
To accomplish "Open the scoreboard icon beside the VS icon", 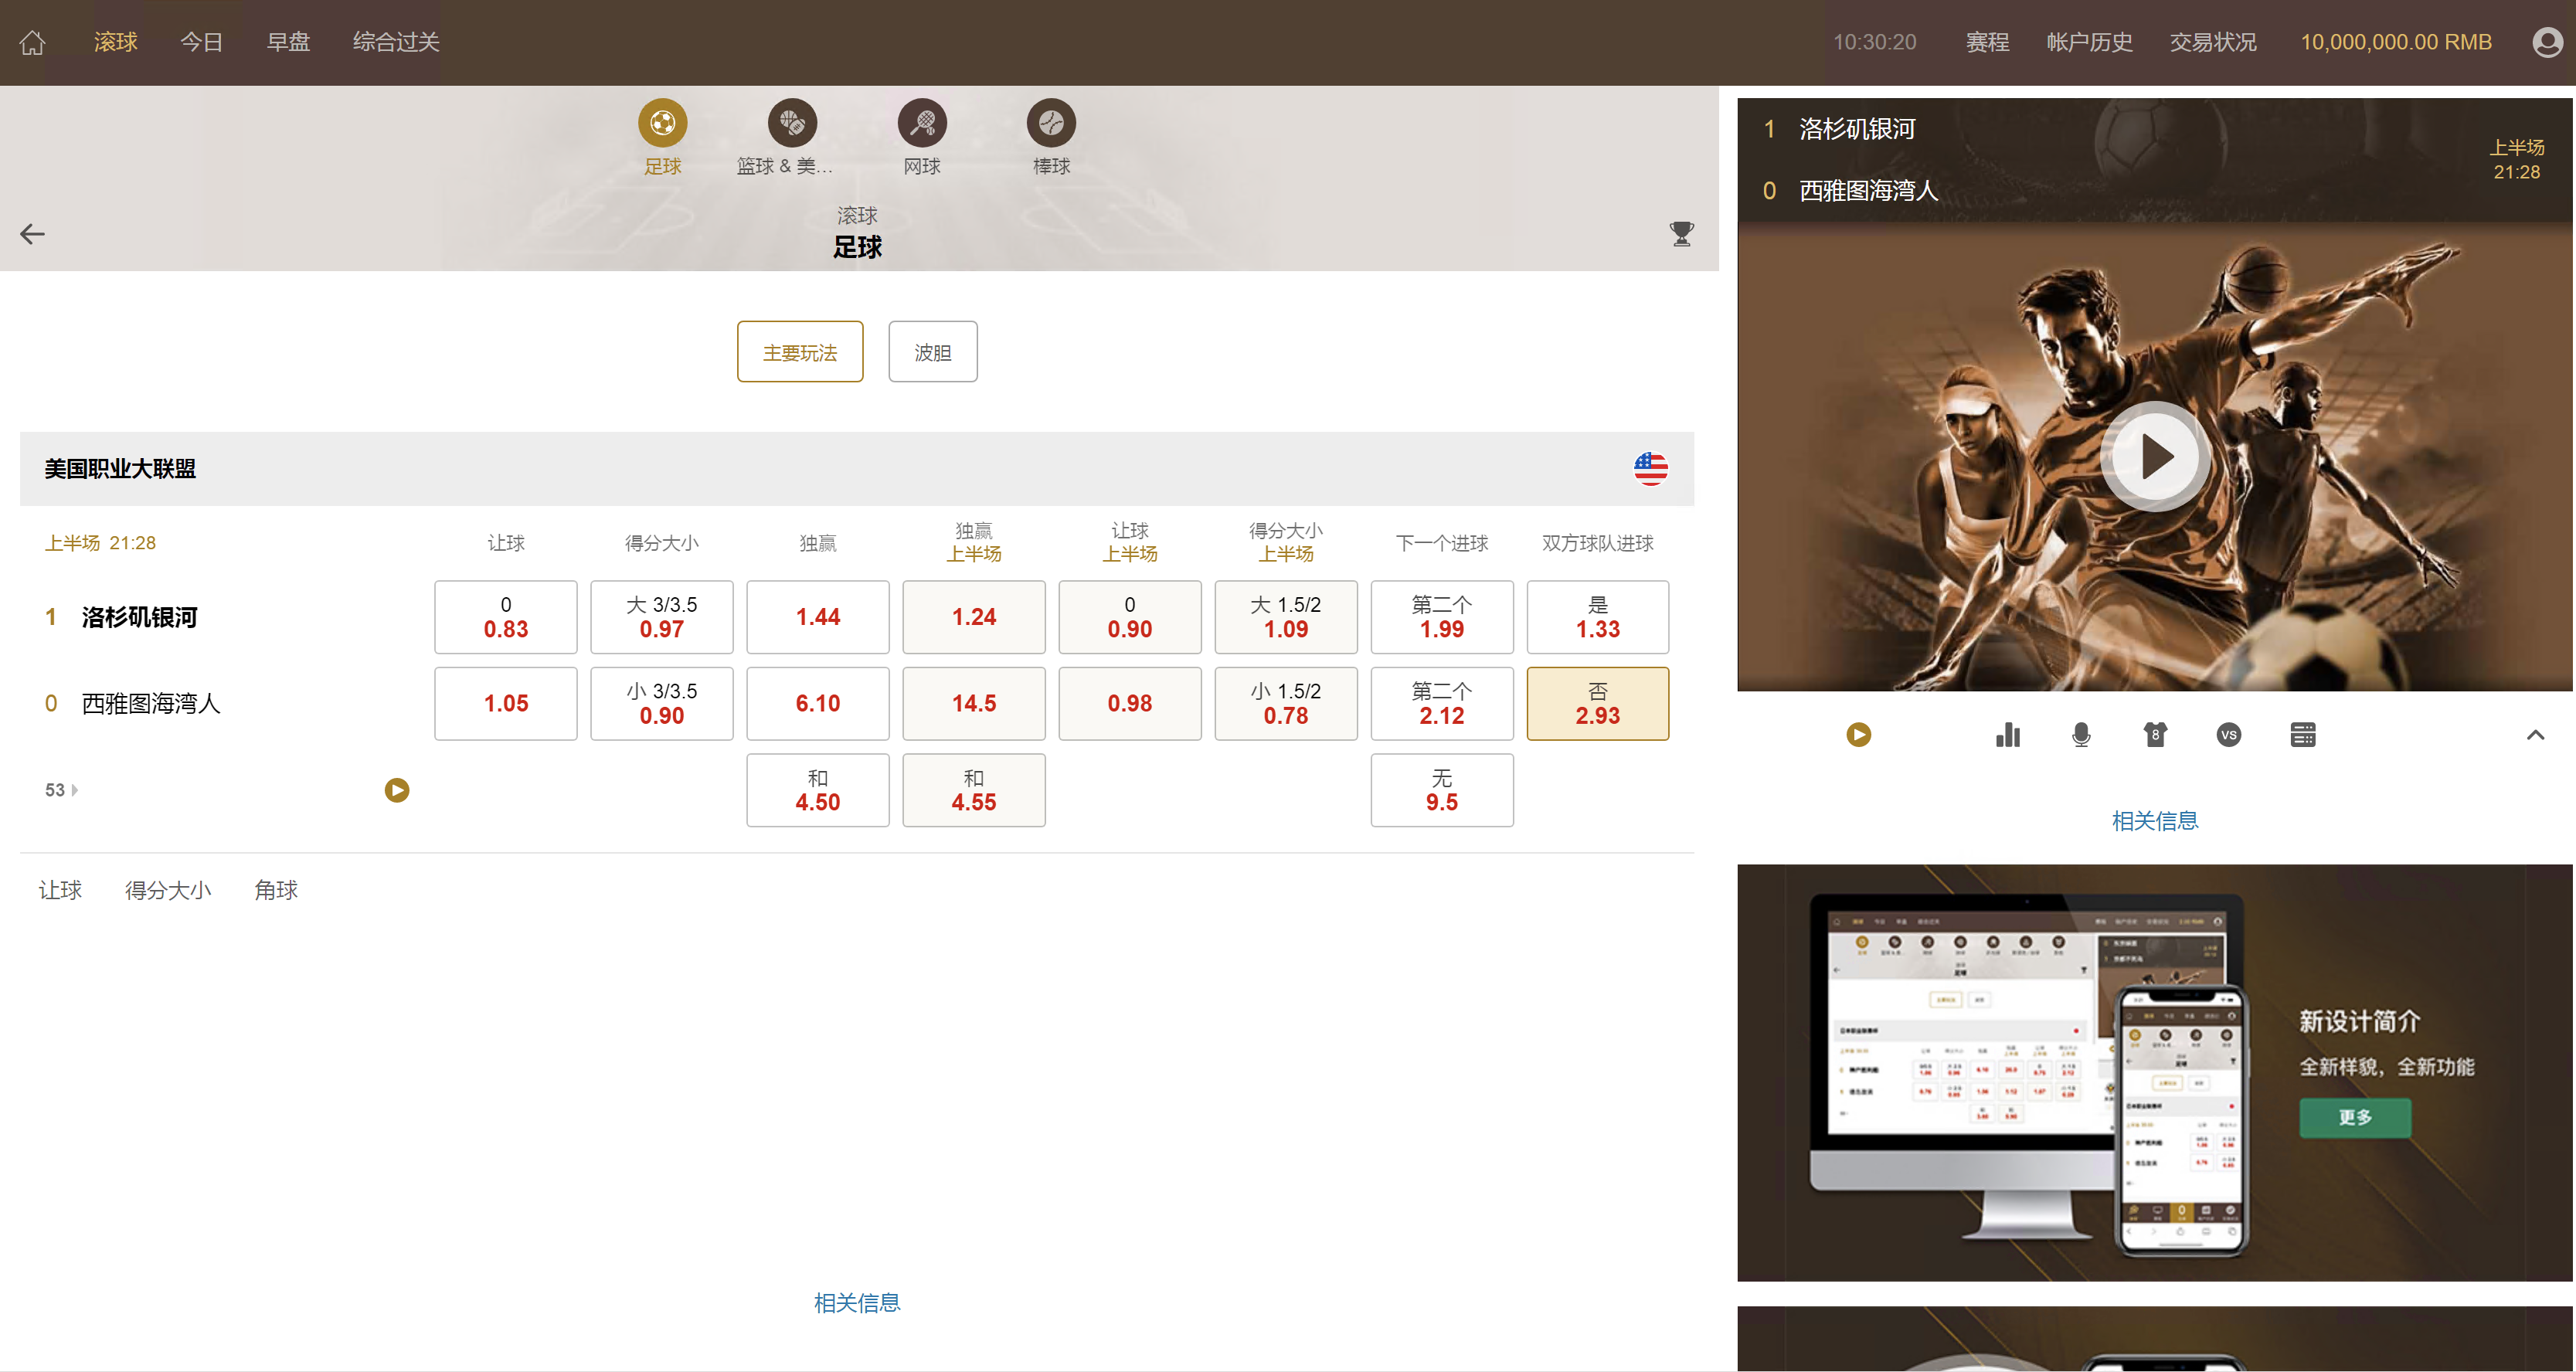I will [2303, 735].
